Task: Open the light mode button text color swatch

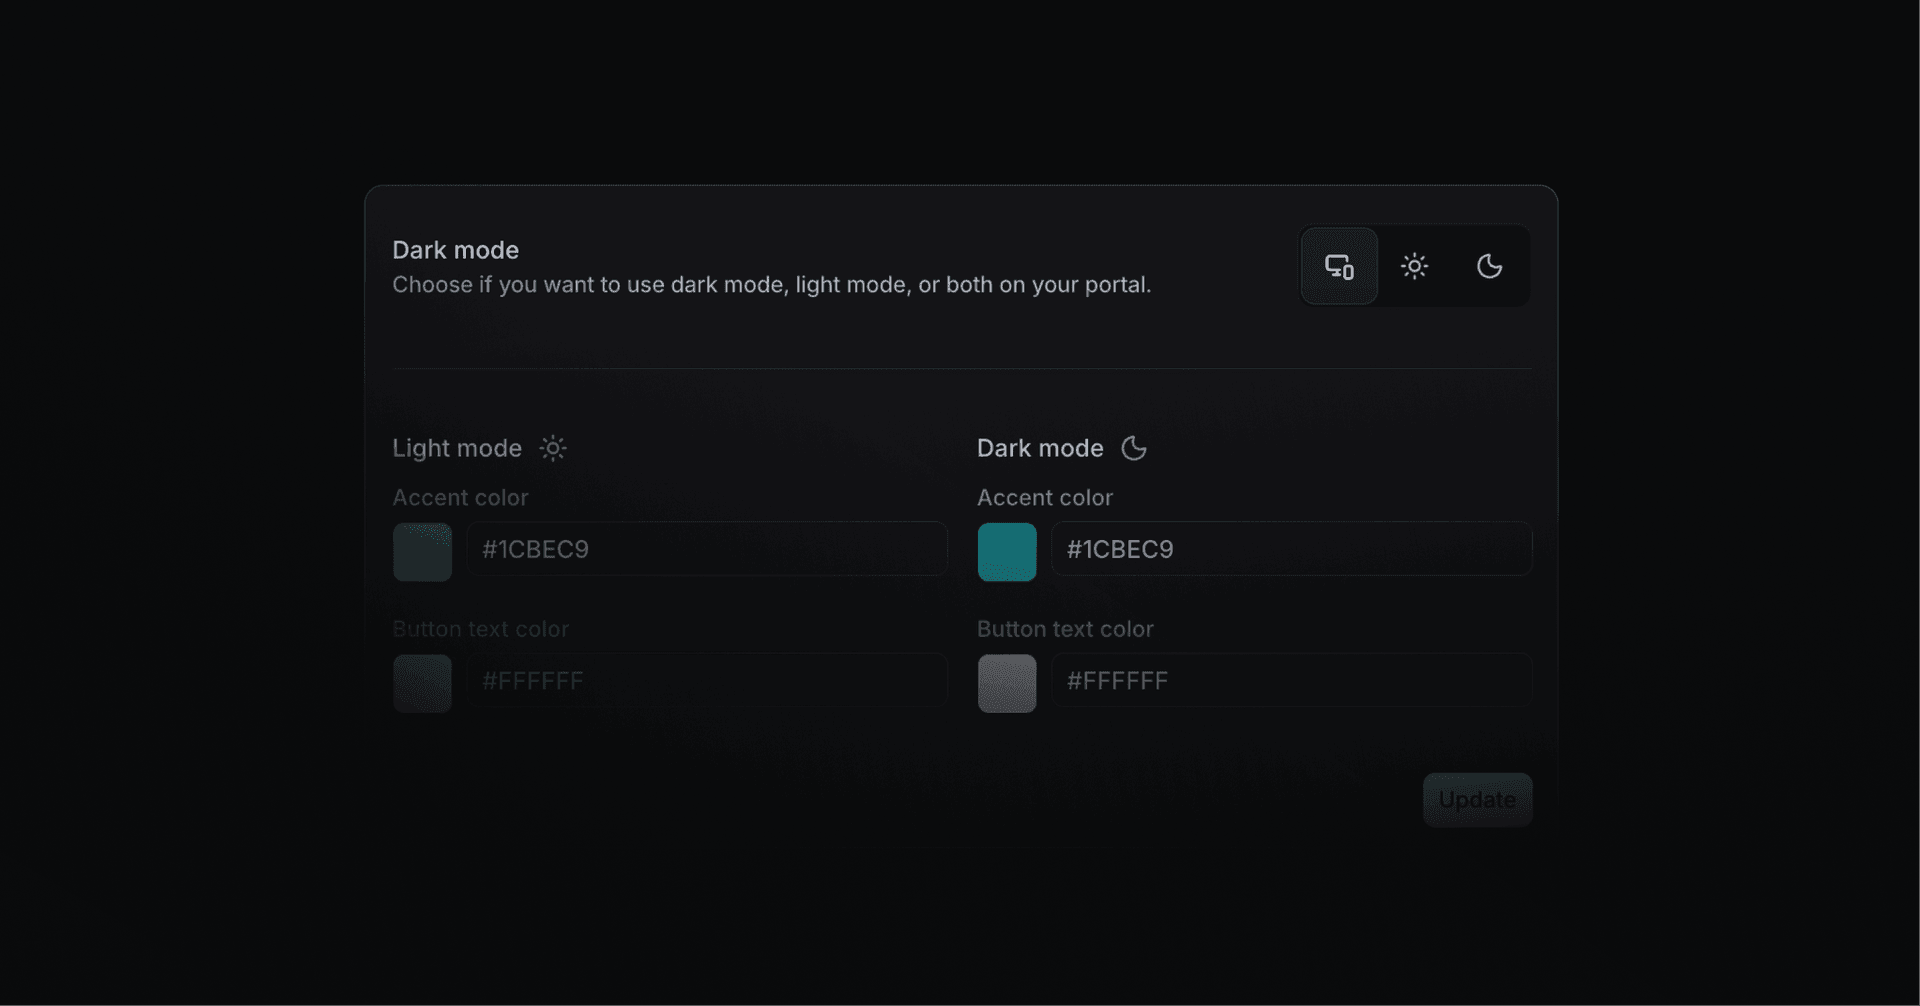Action: pyautogui.click(x=422, y=683)
